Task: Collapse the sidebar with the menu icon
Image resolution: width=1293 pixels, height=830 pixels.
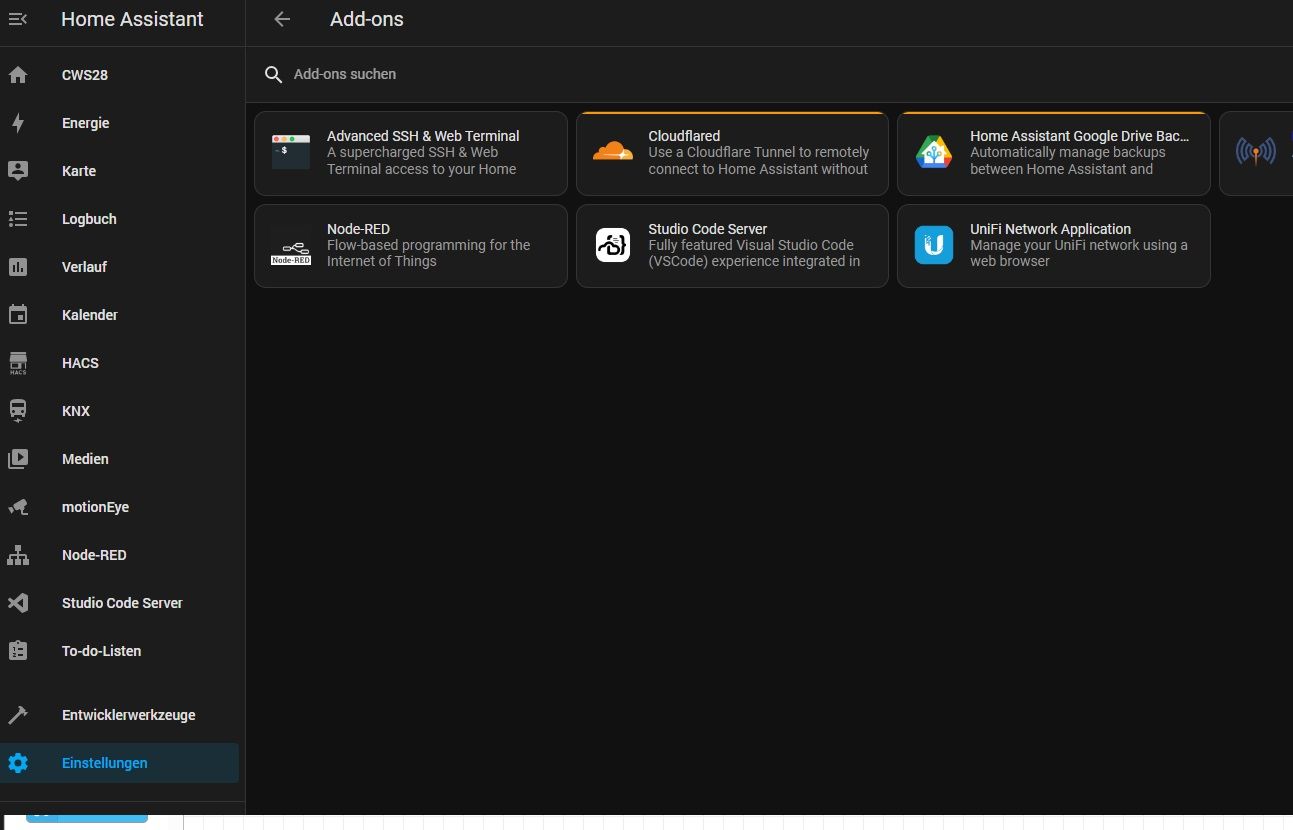Action: point(18,19)
